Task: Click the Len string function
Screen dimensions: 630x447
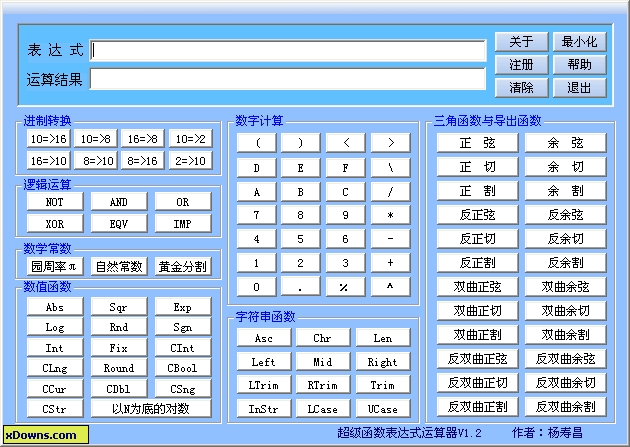Action: pyautogui.click(x=383, y=338)
